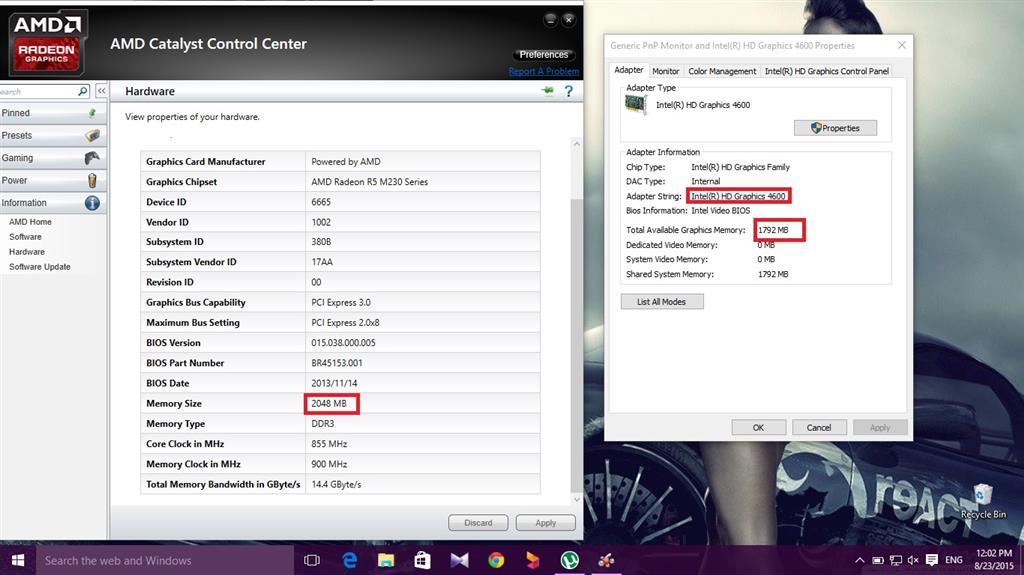
Task: Click the Power battery icon
Action: tap(92, 180)
